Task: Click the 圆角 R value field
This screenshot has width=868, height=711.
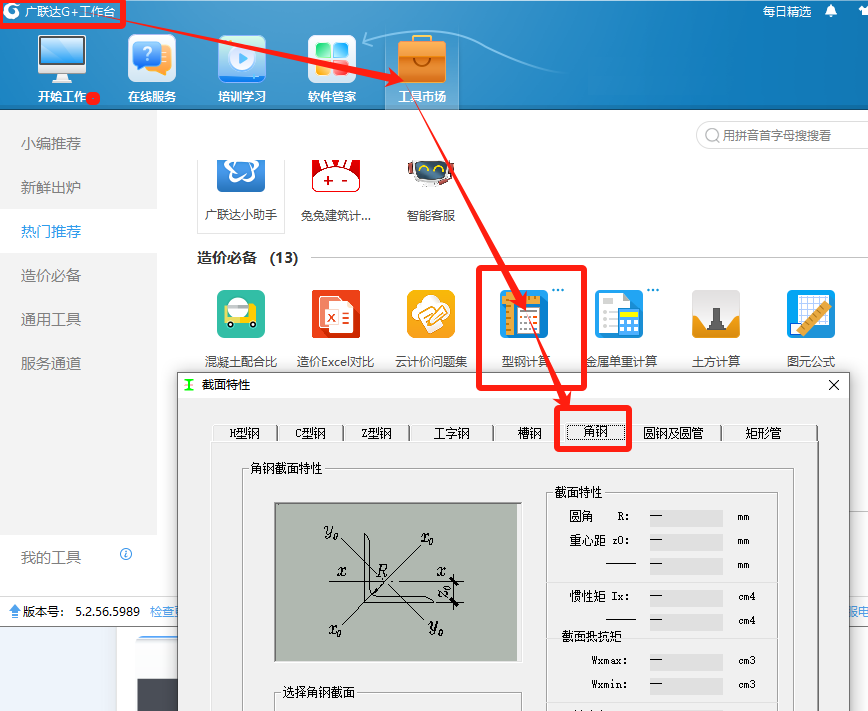Action: click(686, 517)
